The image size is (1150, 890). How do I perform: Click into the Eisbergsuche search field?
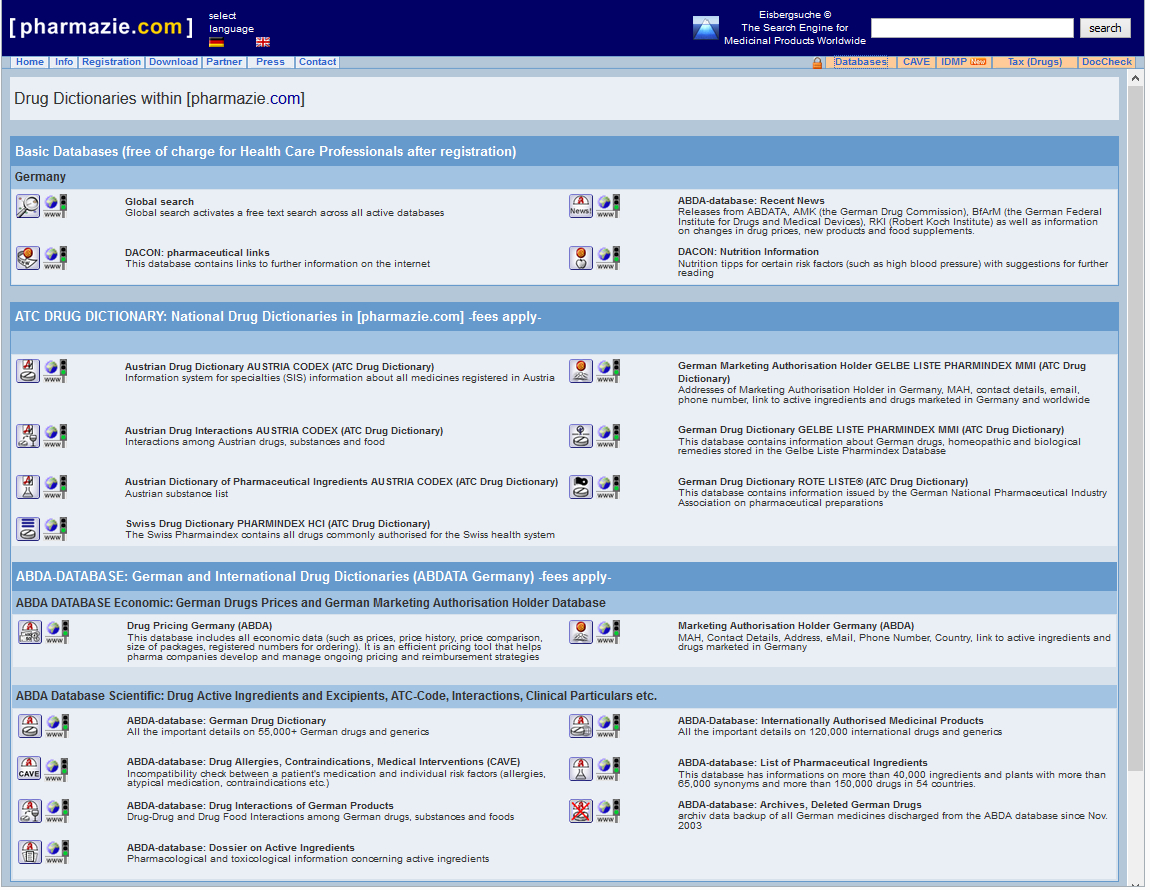(x=972, y=28)
